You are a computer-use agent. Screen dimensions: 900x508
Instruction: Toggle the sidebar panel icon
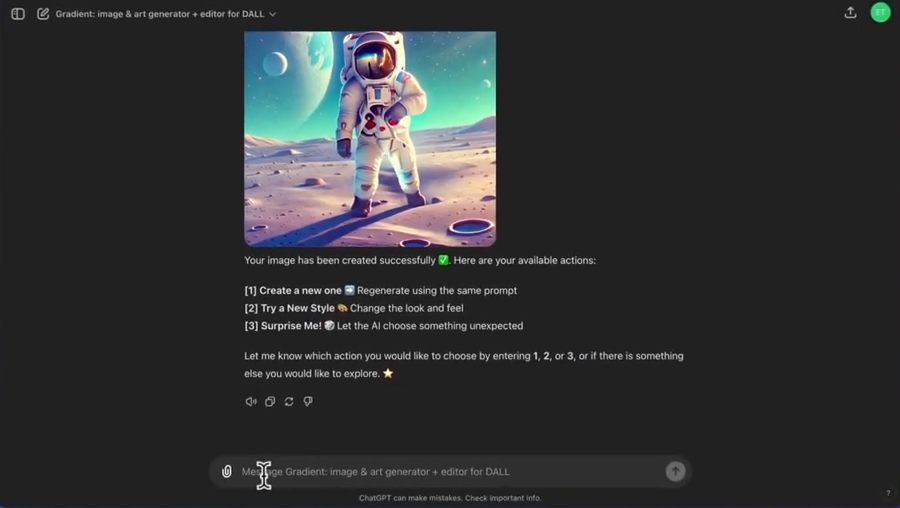click(x=18, y=14)
